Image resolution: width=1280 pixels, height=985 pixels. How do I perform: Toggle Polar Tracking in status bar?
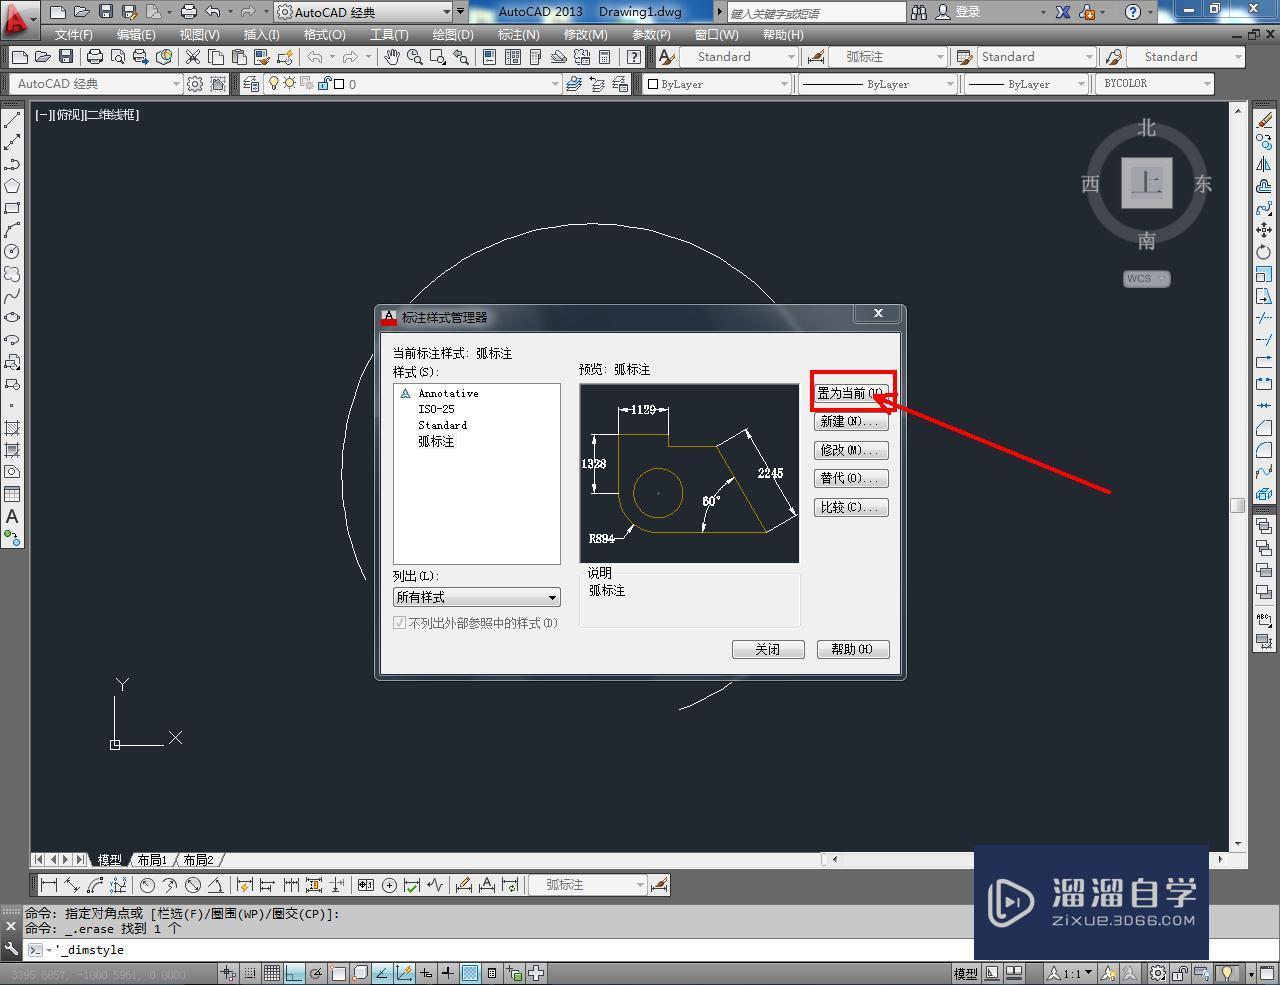pos(316,973)
